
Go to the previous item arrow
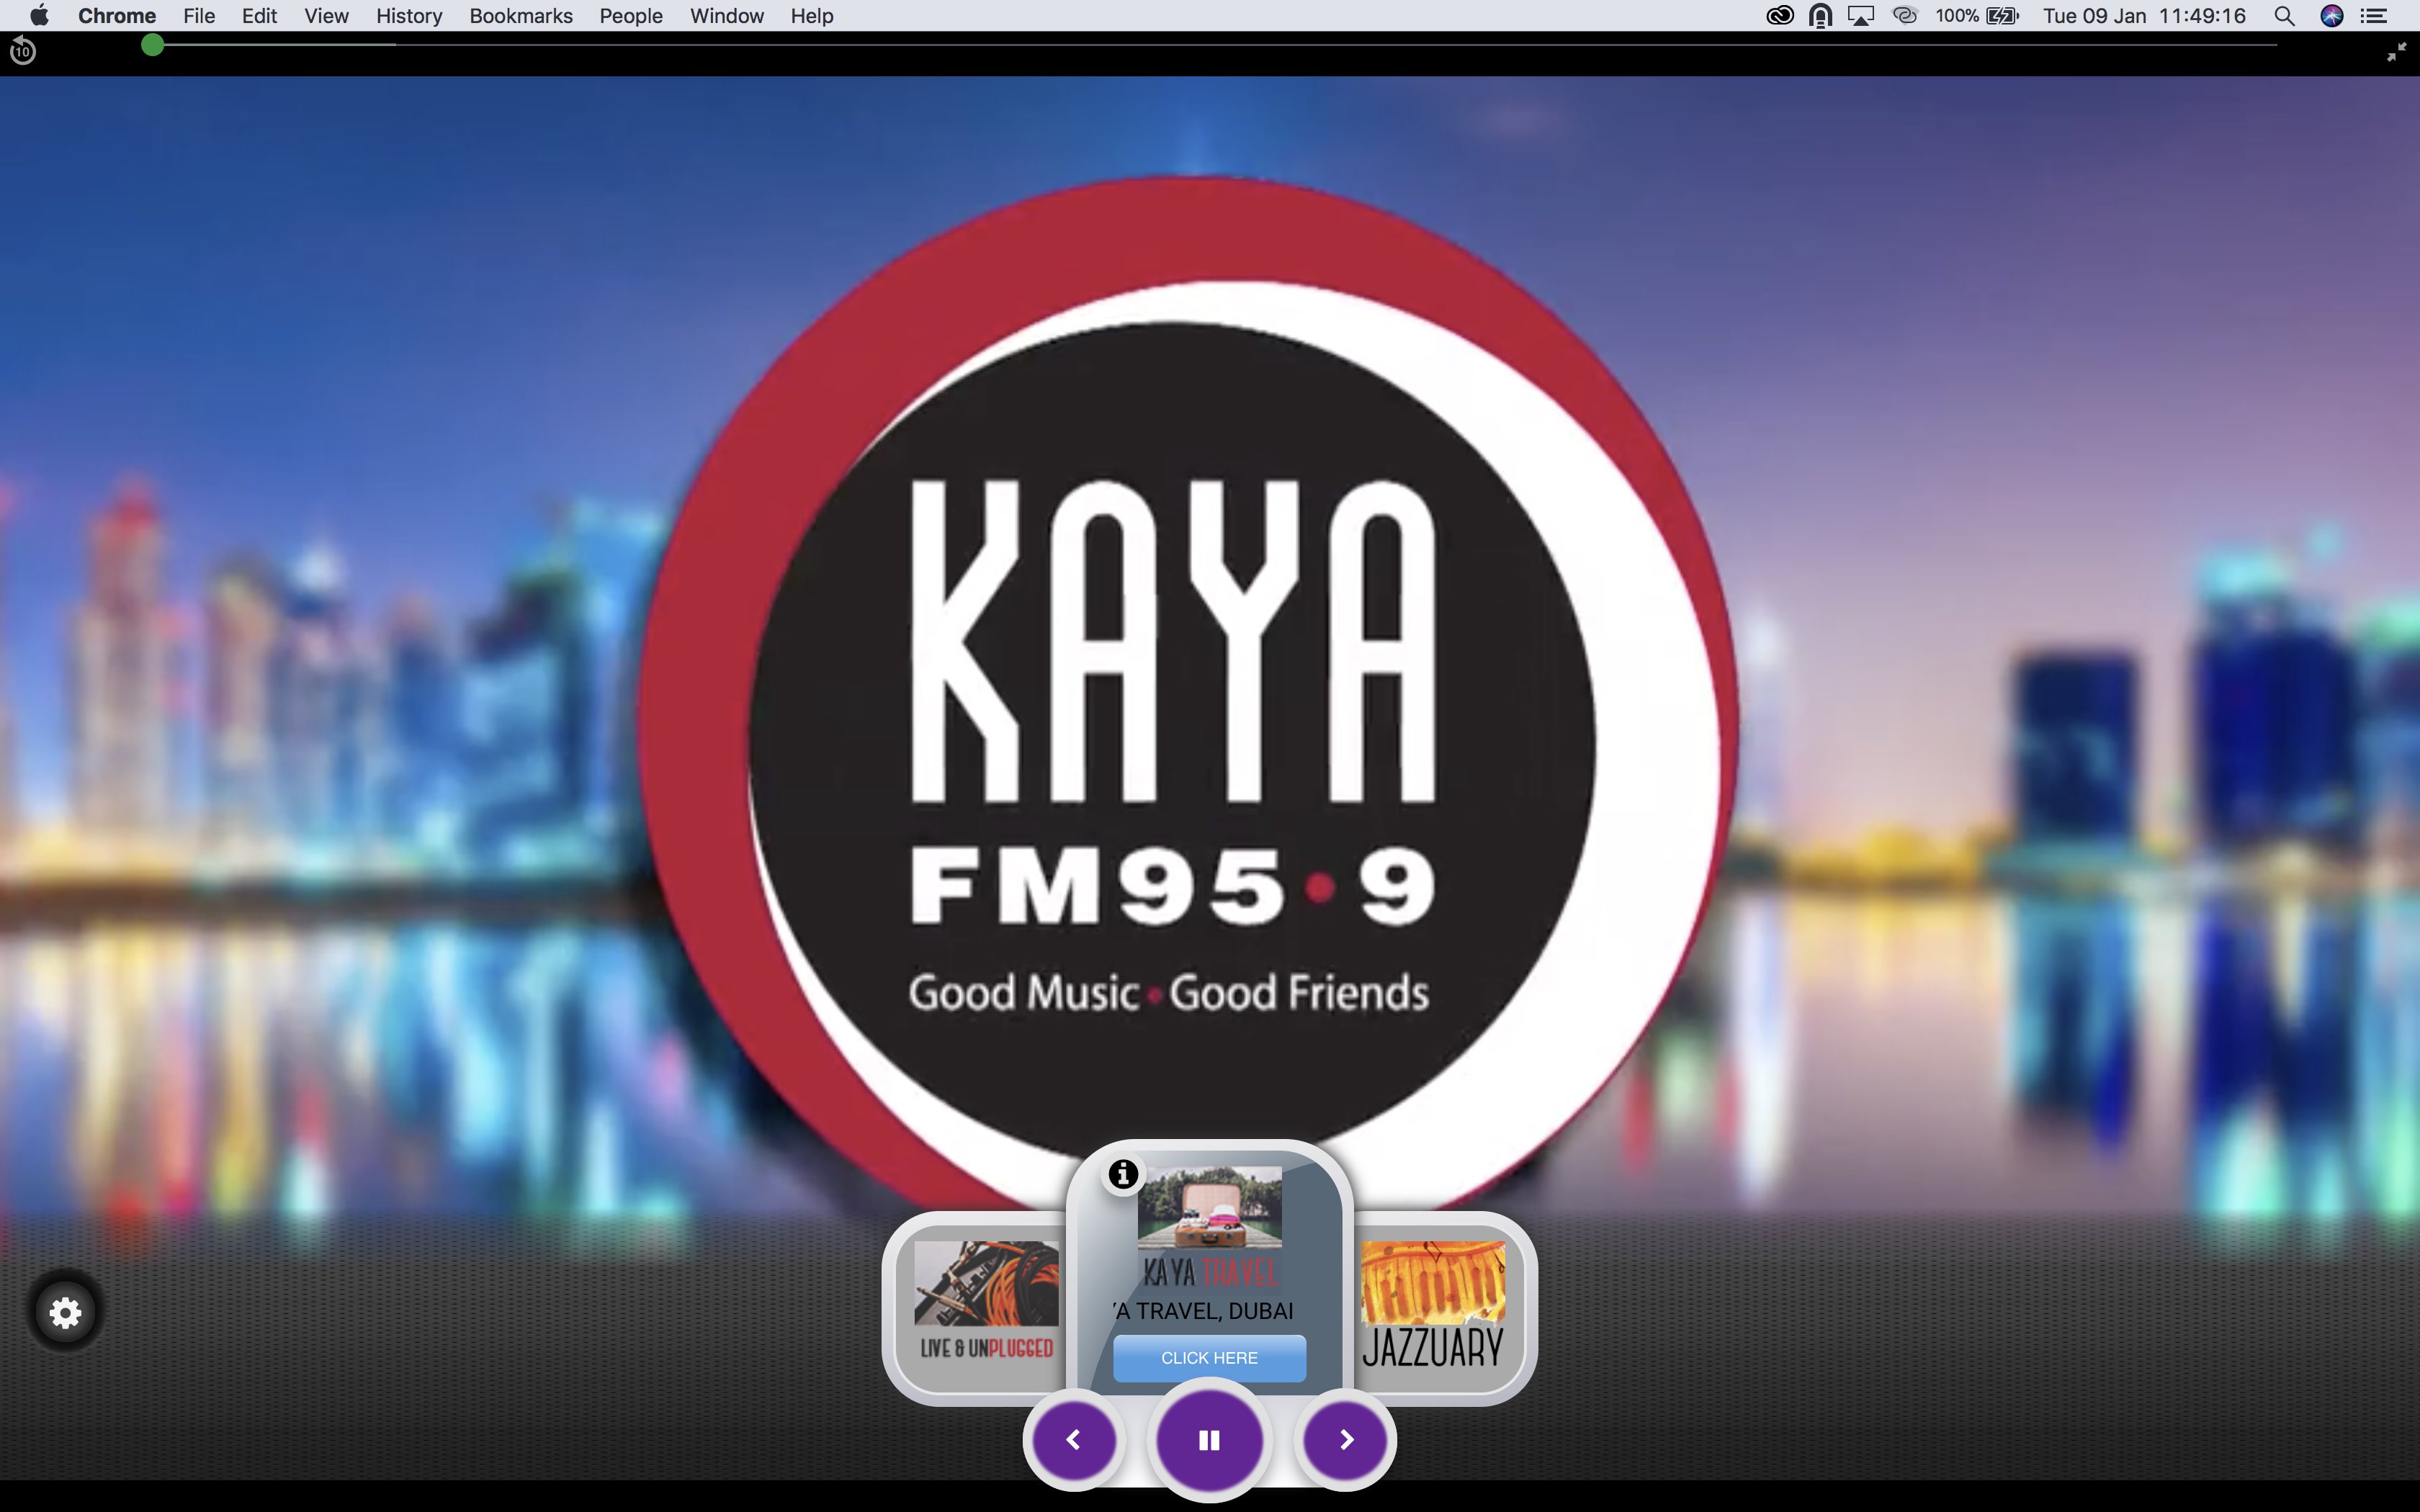pyautogui.click(x=1074, y=1440)
